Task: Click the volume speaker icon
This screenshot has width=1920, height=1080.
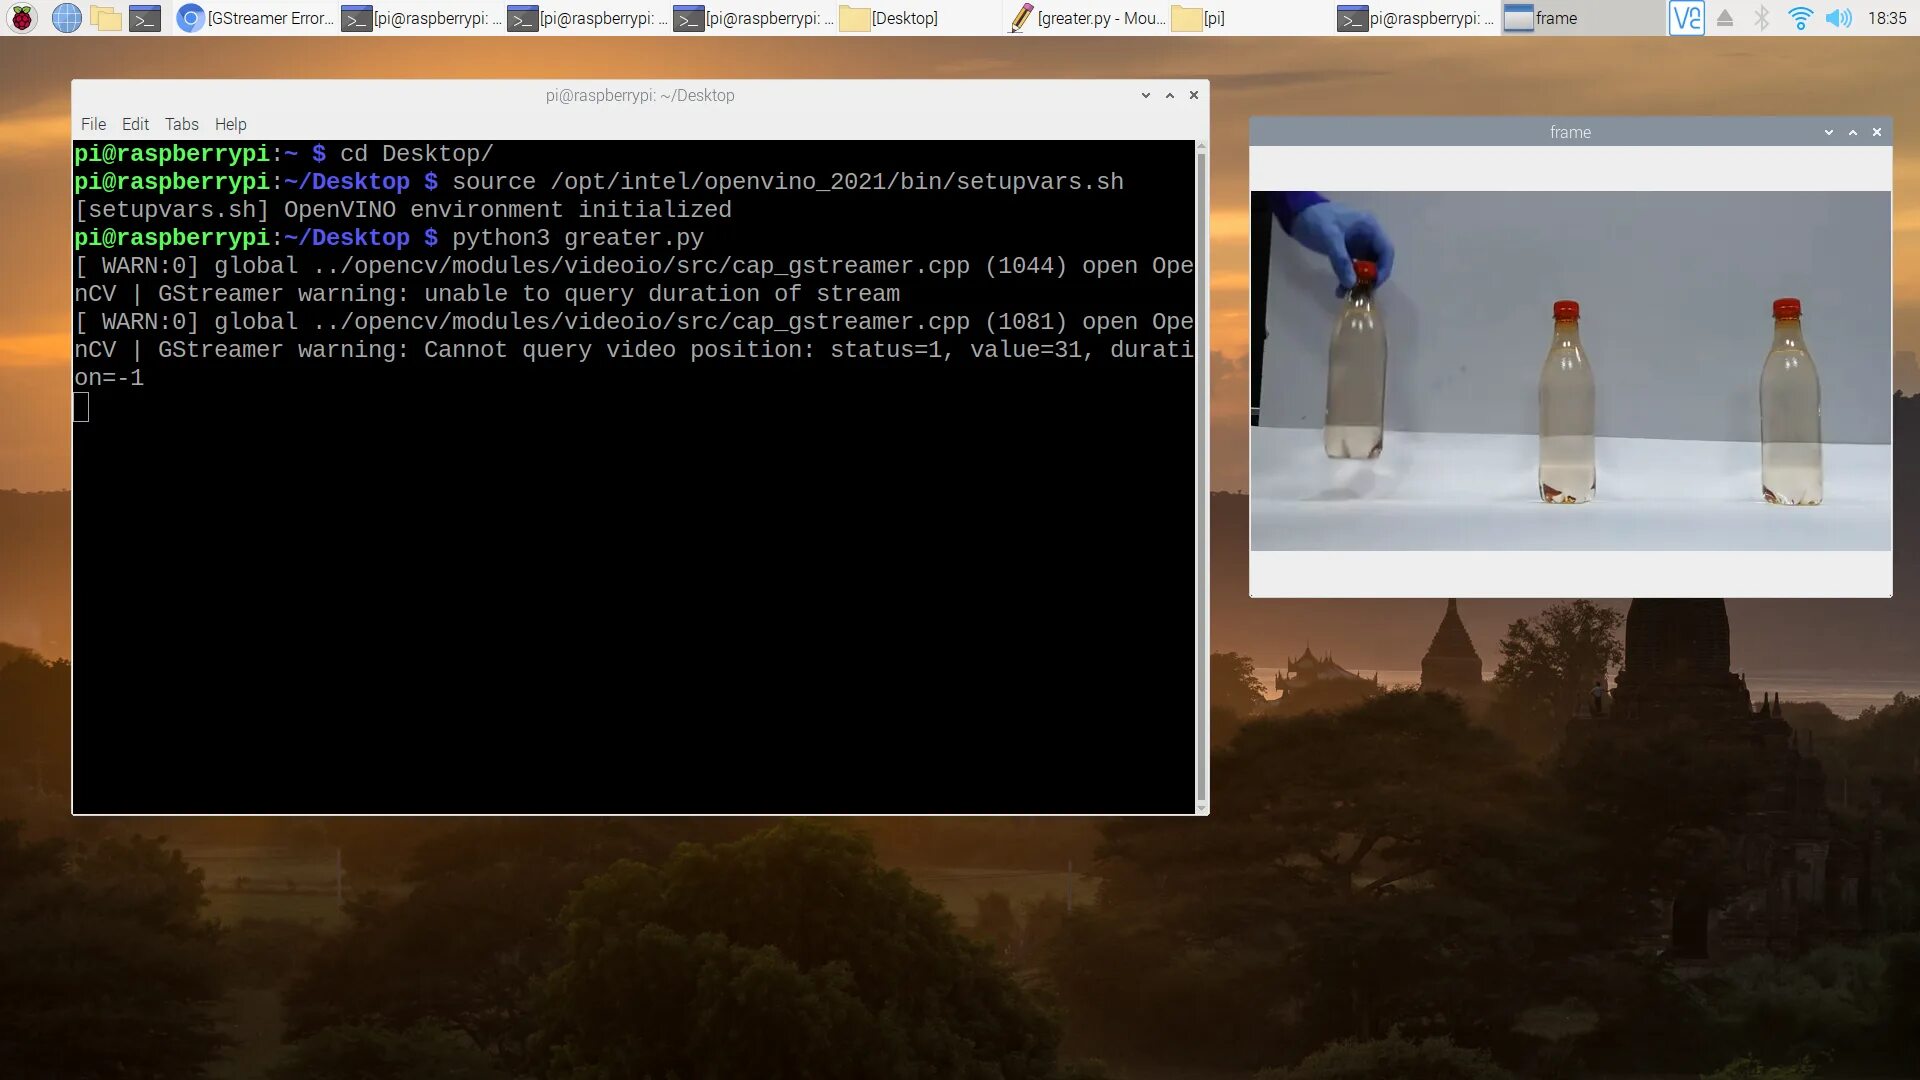Action: tap(1838, 18)
